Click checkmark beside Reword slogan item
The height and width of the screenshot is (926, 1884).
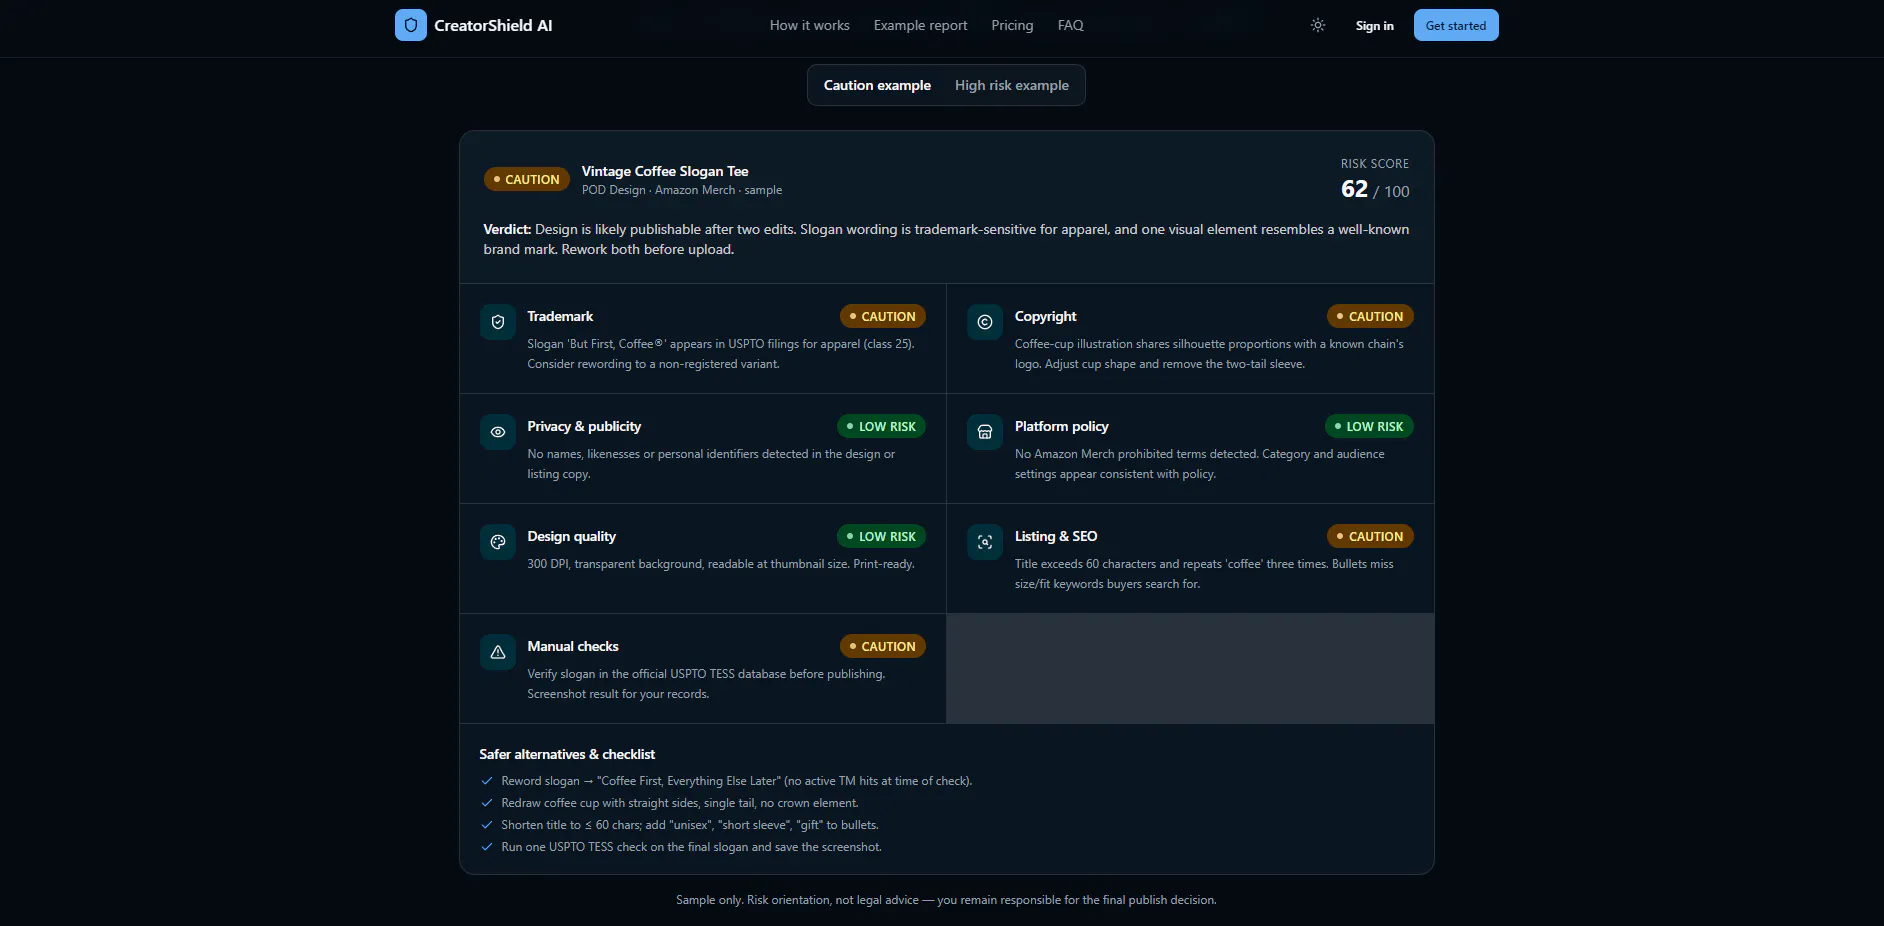pos(487,781)
